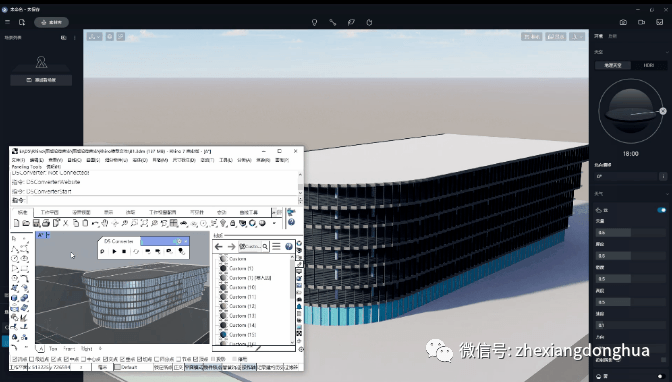Open D5 Converter toolbar gear settings

(x=179, y=241)
